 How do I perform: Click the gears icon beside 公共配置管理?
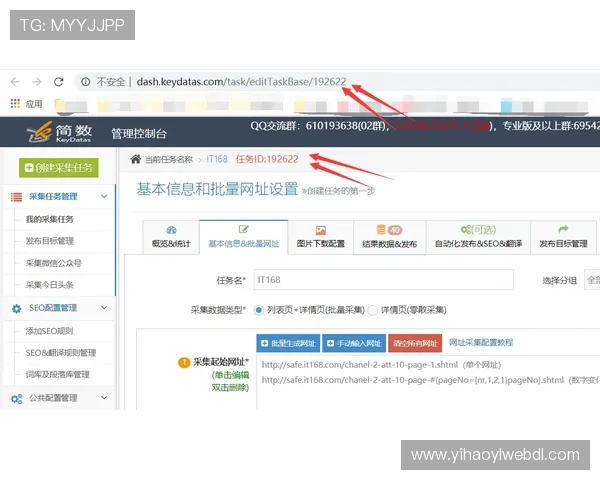(x=16, y=399)
